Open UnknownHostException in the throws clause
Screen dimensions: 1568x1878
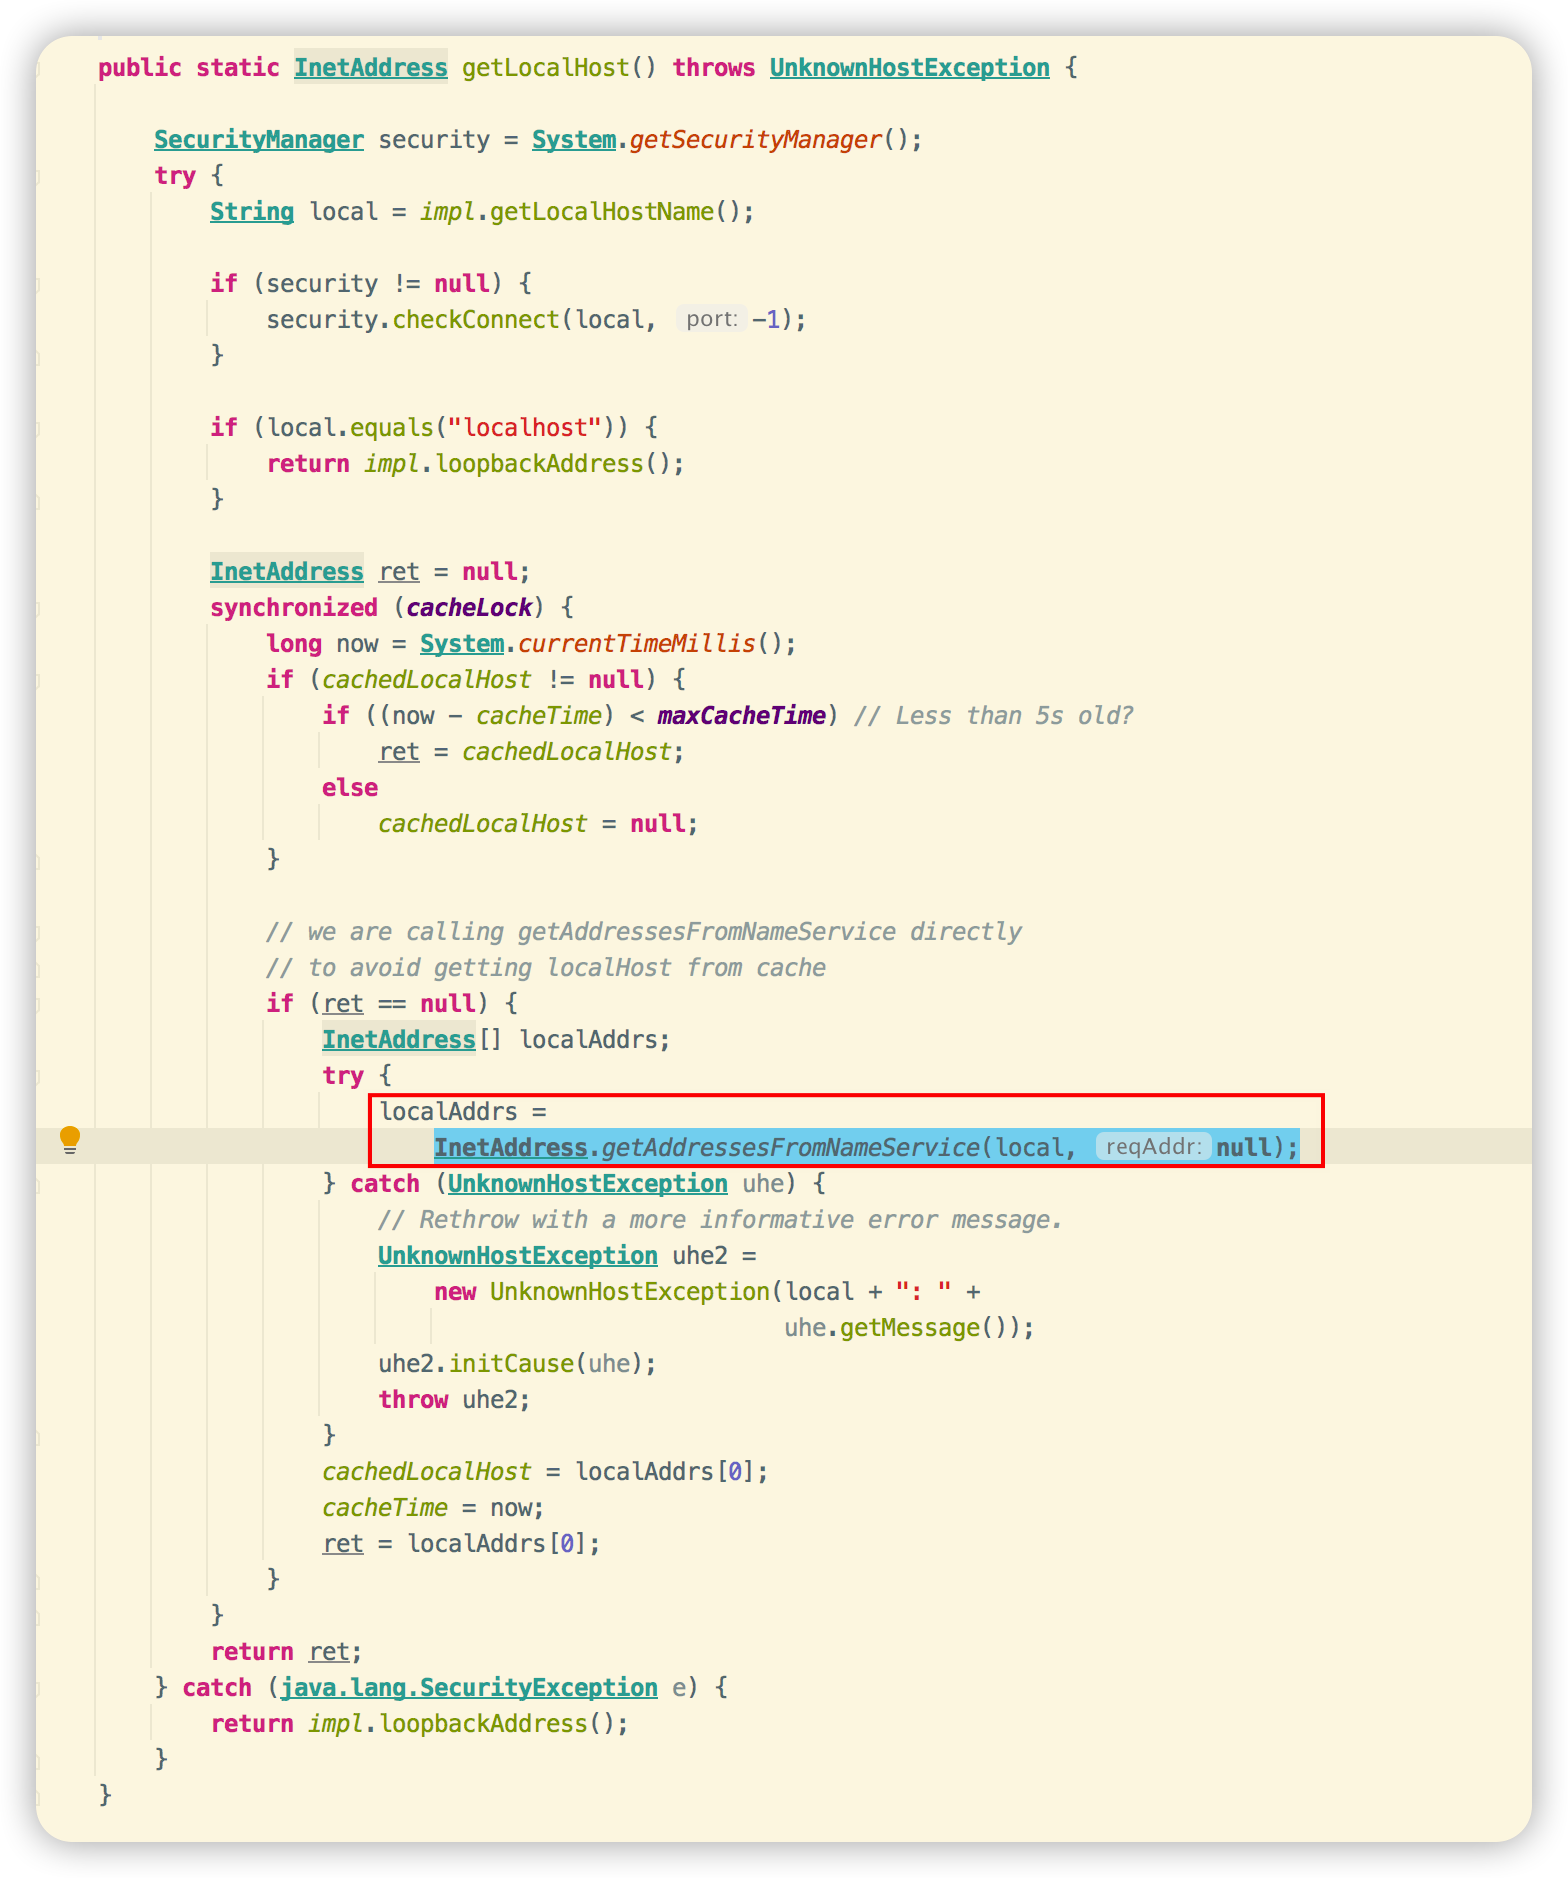(909, 68)
